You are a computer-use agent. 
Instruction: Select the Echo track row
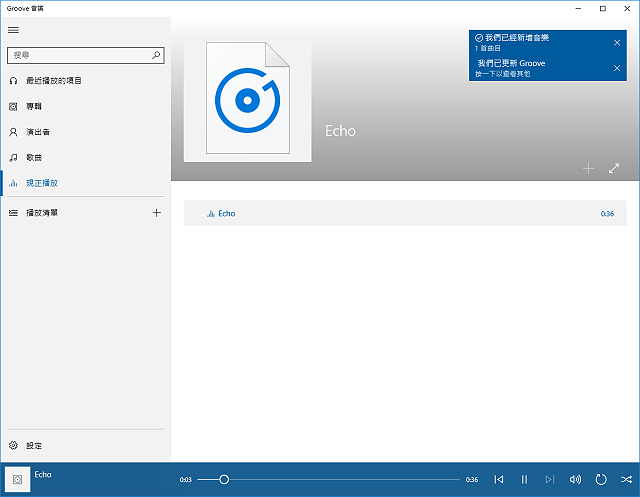pyautogui.click(x=405, y=213)
